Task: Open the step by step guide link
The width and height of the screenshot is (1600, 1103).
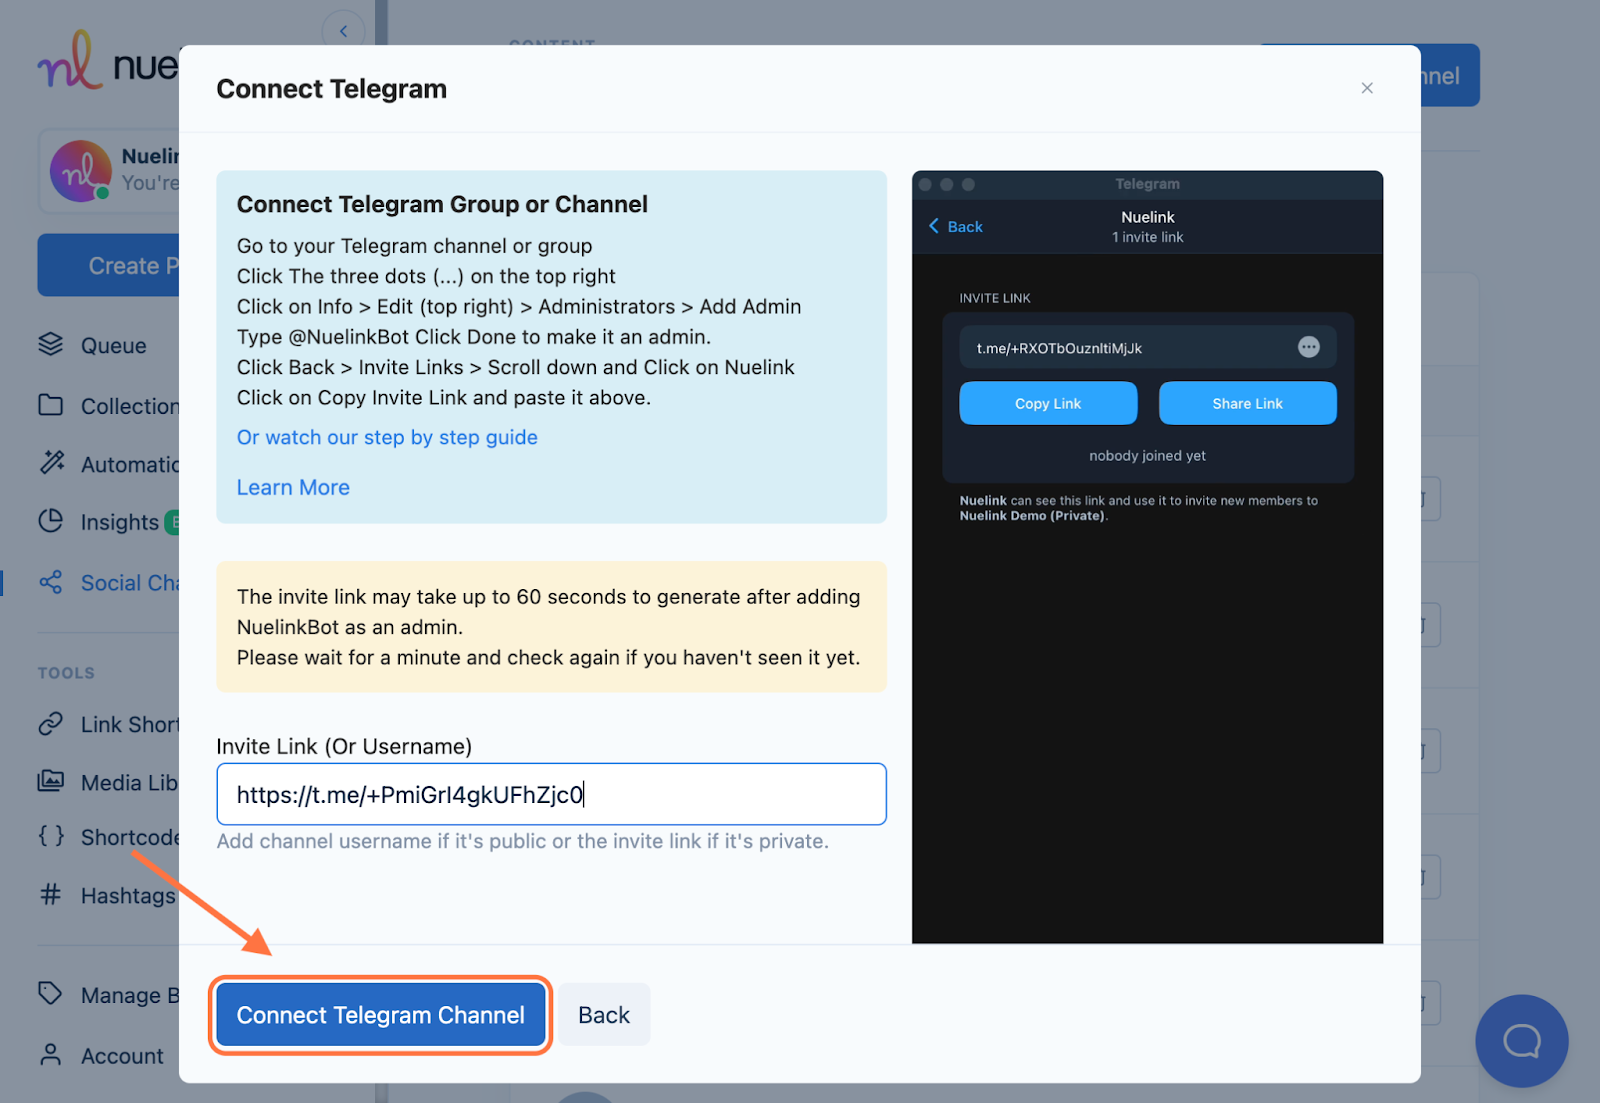Action: tap(387, 437)
